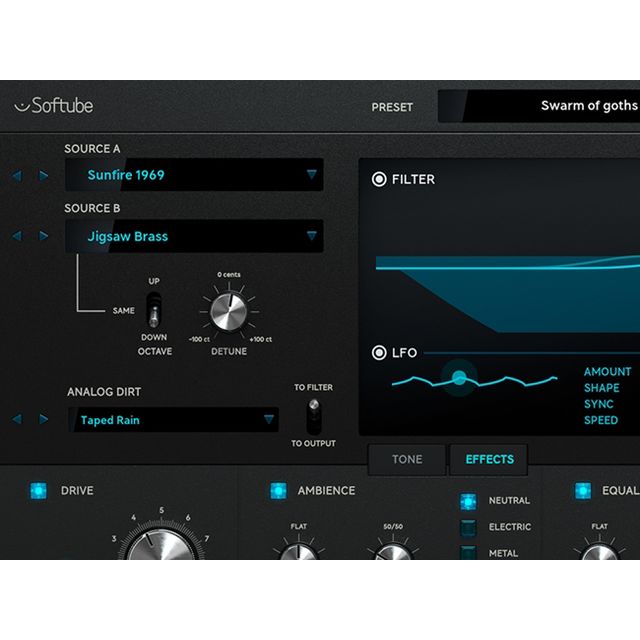Click the filter curve display
Image resolution: width=640 pixels, height=640 pixels.
point(508,294)
